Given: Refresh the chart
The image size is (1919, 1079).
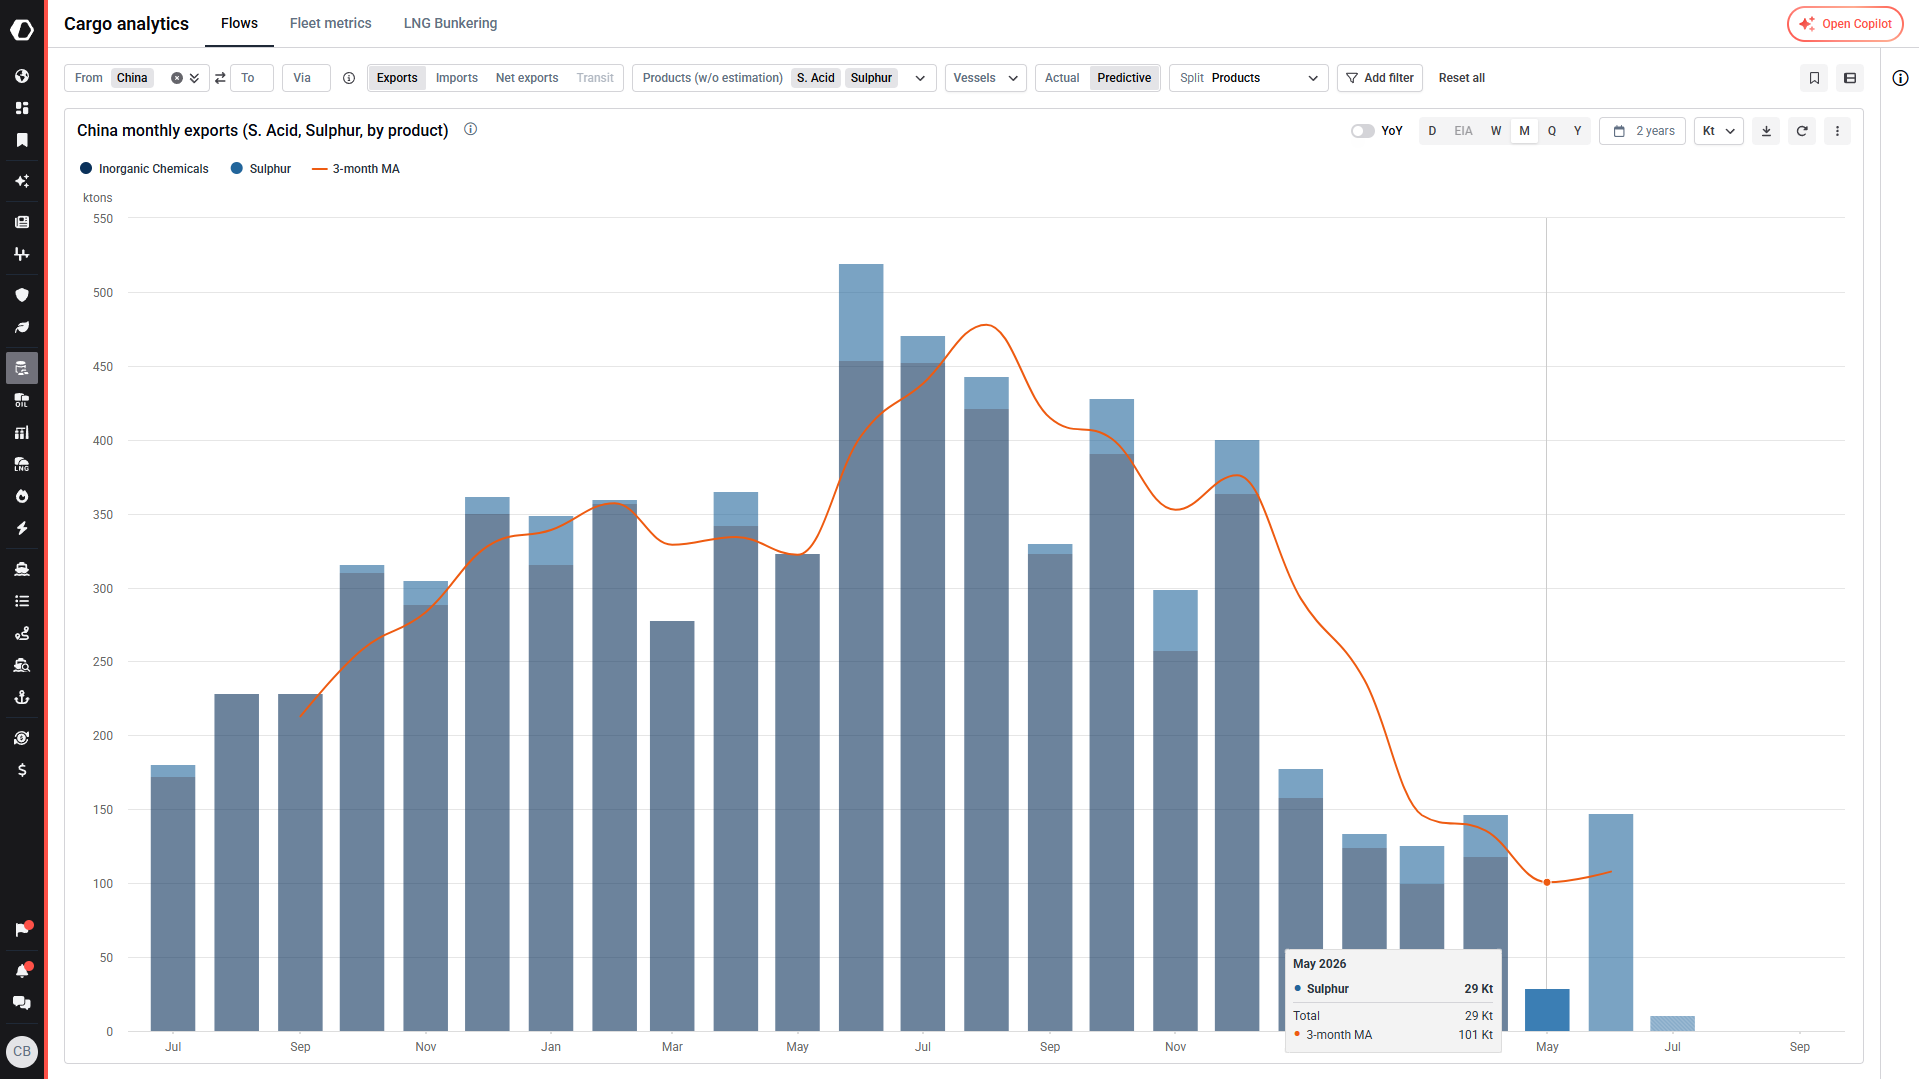Looking at the screenshot, I should coord(1802,131).
